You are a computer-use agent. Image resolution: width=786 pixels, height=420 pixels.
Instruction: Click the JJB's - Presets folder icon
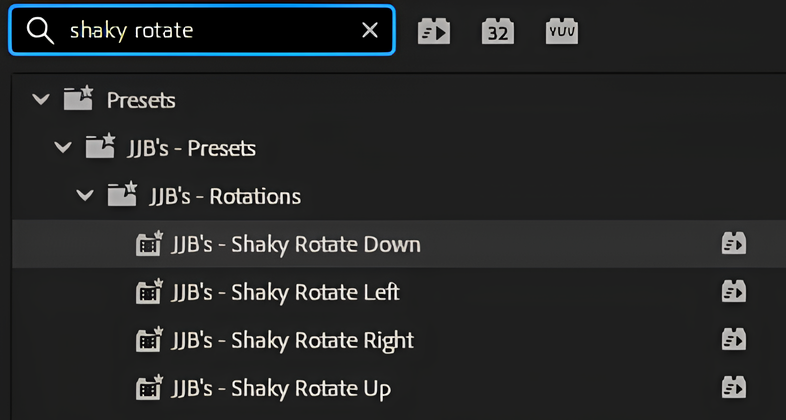point(100,147)
